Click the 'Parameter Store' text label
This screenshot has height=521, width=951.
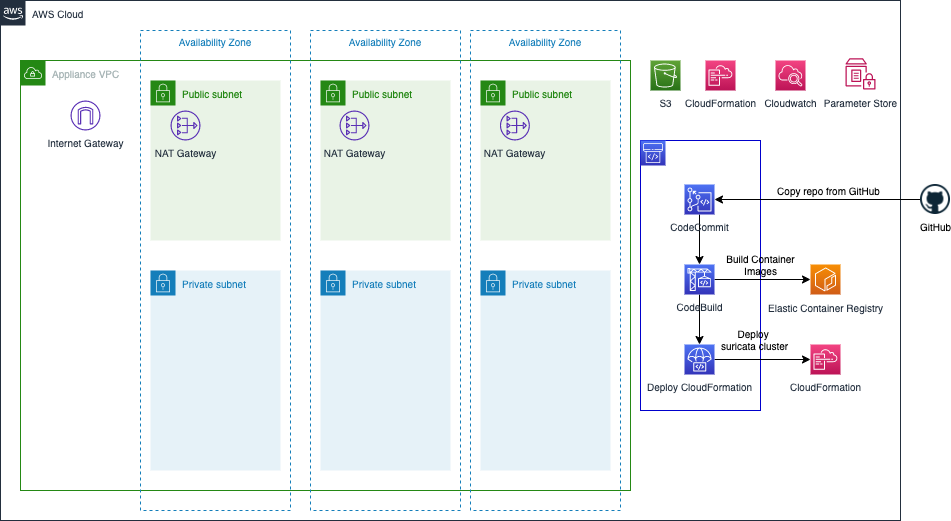pos(860,103)
